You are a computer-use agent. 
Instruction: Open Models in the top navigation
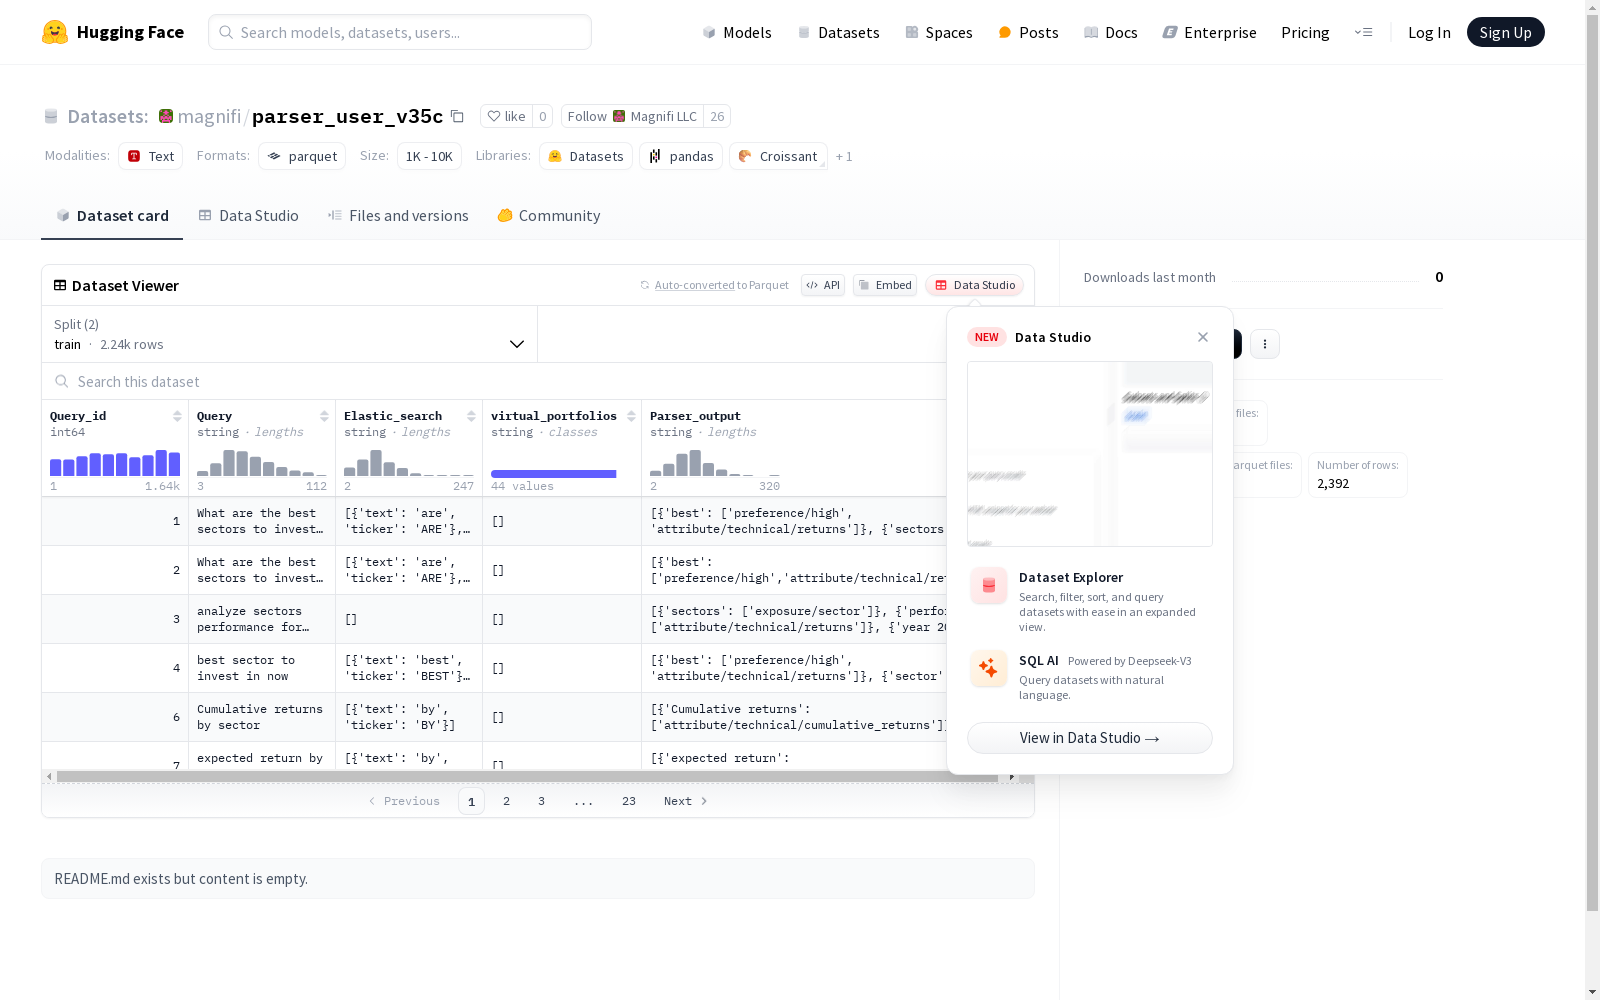pos(737,32)
